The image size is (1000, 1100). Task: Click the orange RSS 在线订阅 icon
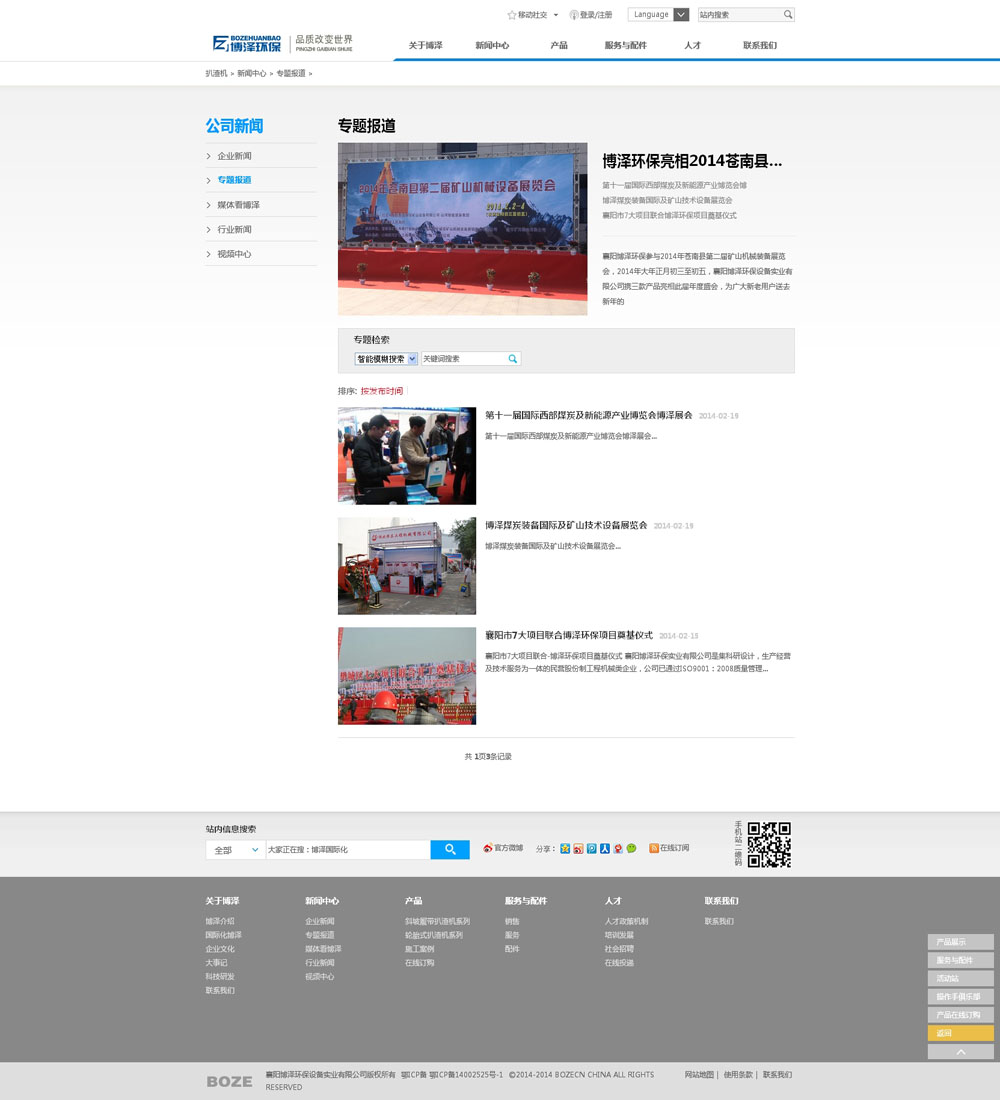654,848
